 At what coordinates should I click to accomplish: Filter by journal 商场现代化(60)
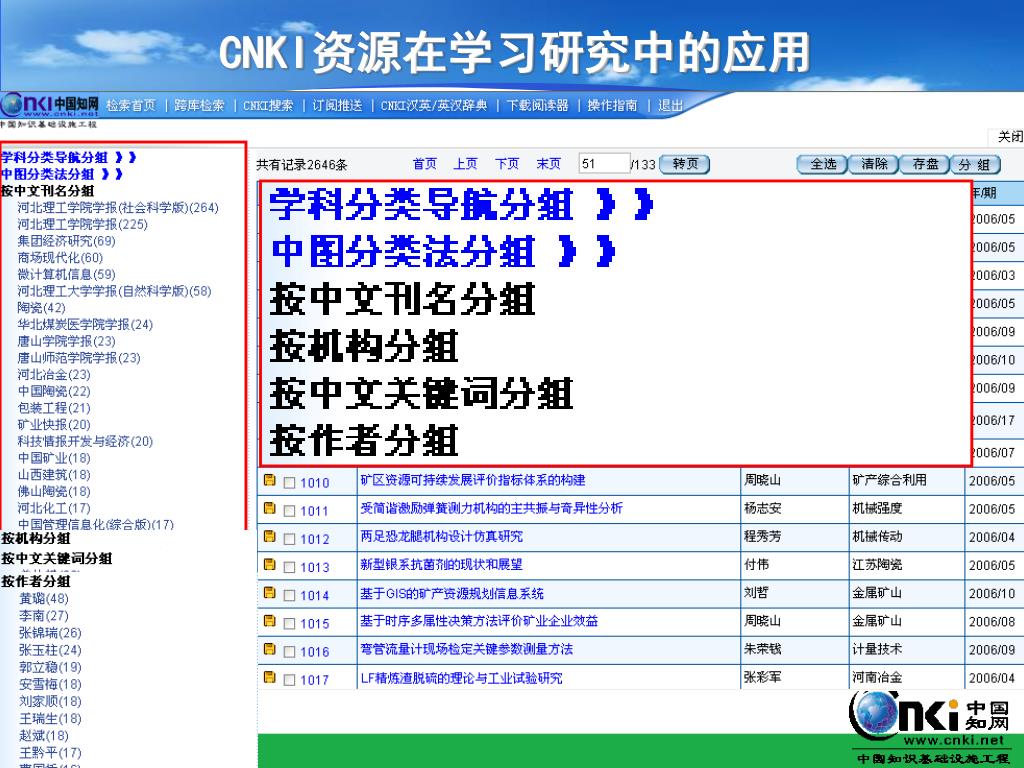[x=60, y=258]
